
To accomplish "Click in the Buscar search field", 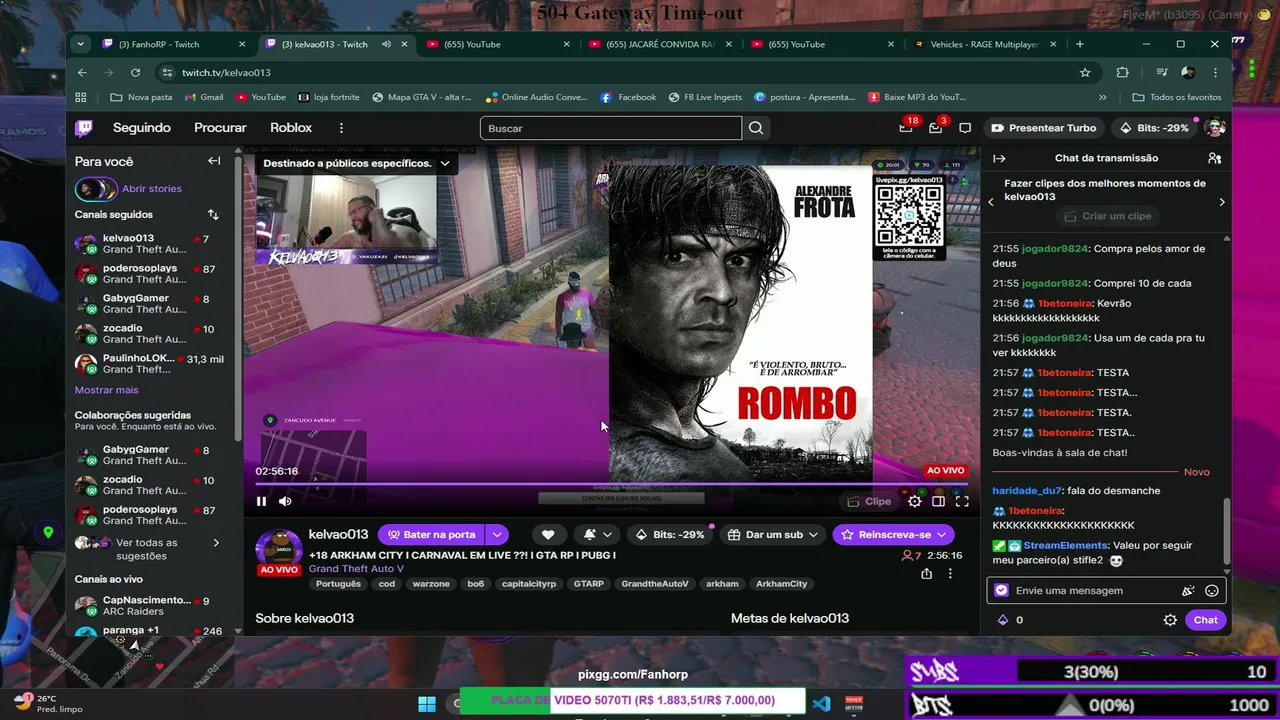I will 611,128.
